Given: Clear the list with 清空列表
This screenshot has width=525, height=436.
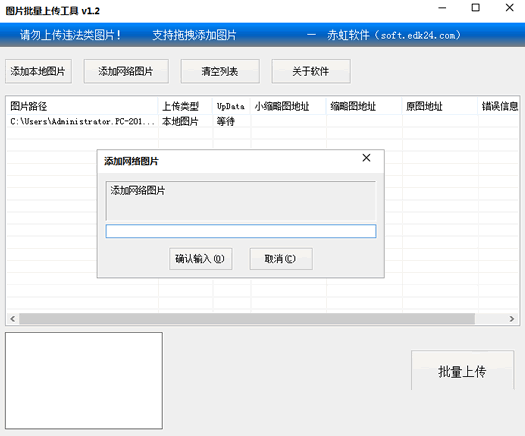Looking at the screenshot, I should (220, 71).
